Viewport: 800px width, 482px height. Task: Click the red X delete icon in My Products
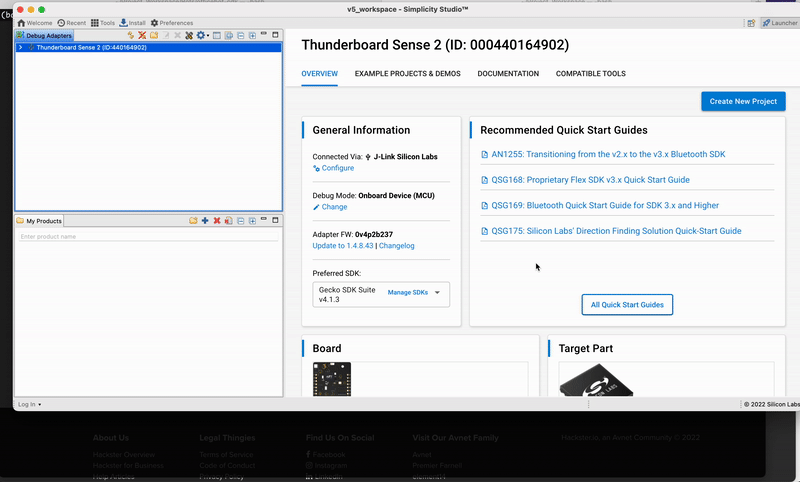click(217, 221)
